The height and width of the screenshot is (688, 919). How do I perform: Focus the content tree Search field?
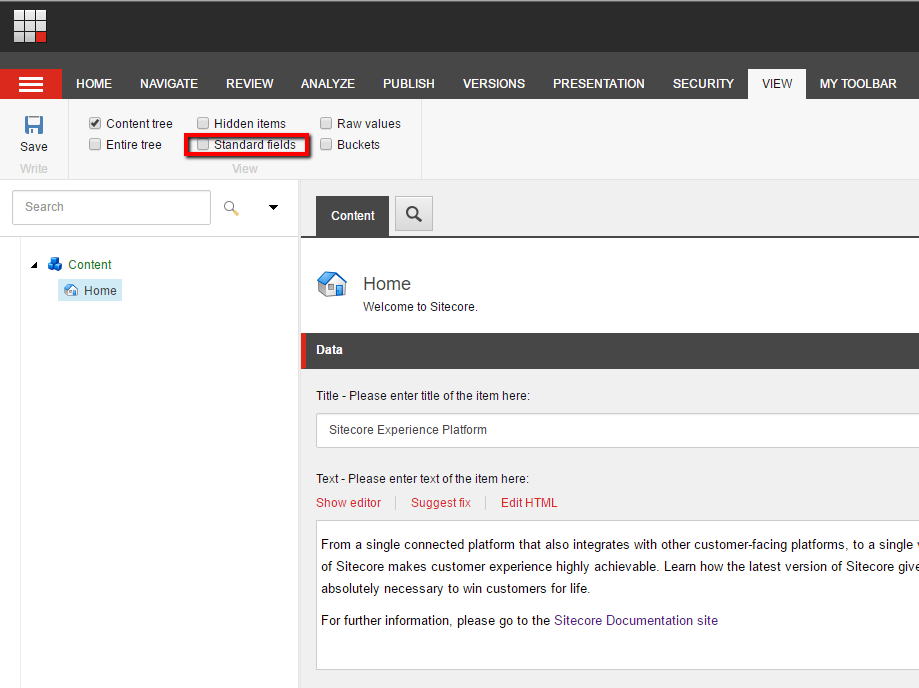pyautogui.click(x=111, y=207)
